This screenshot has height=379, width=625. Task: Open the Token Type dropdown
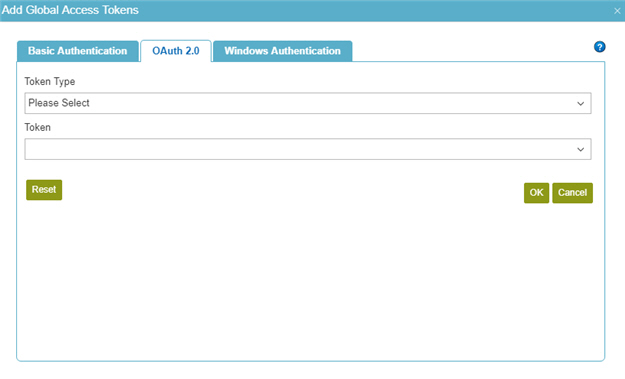308,103
